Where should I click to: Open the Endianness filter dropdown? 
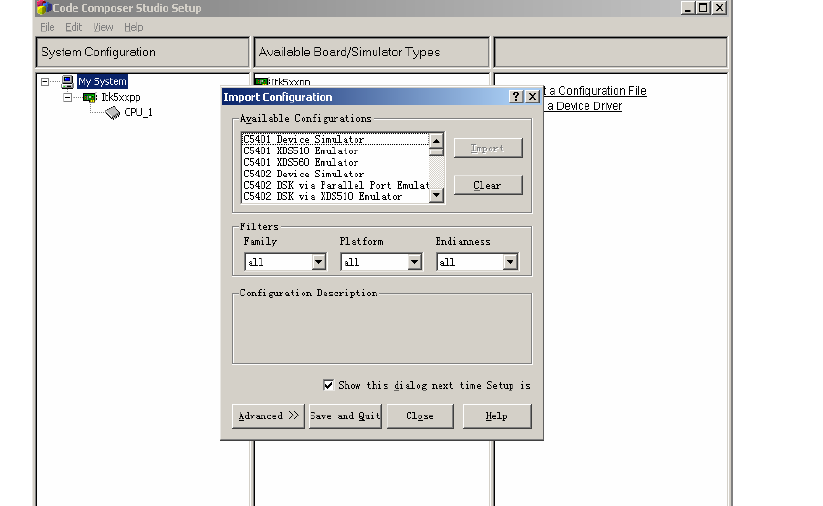coord(510,262)
